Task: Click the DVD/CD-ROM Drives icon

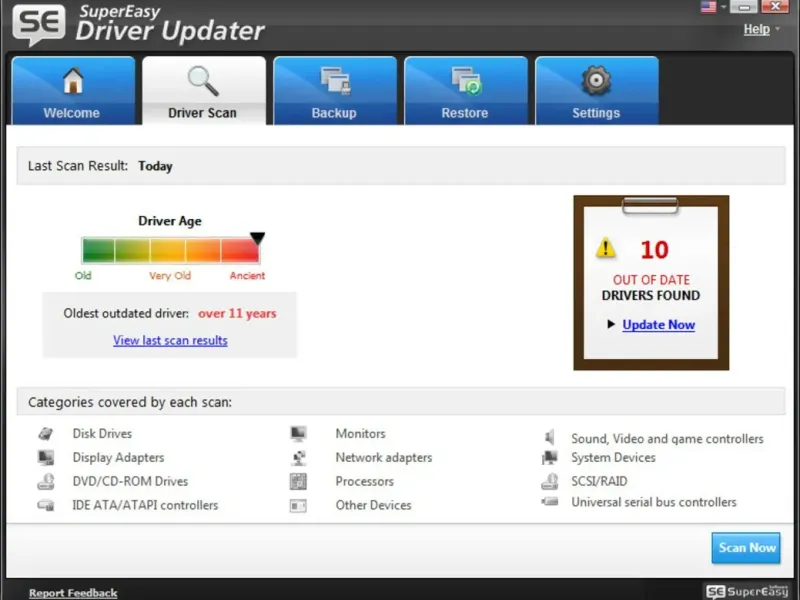Action: click(x=46, y=481)
